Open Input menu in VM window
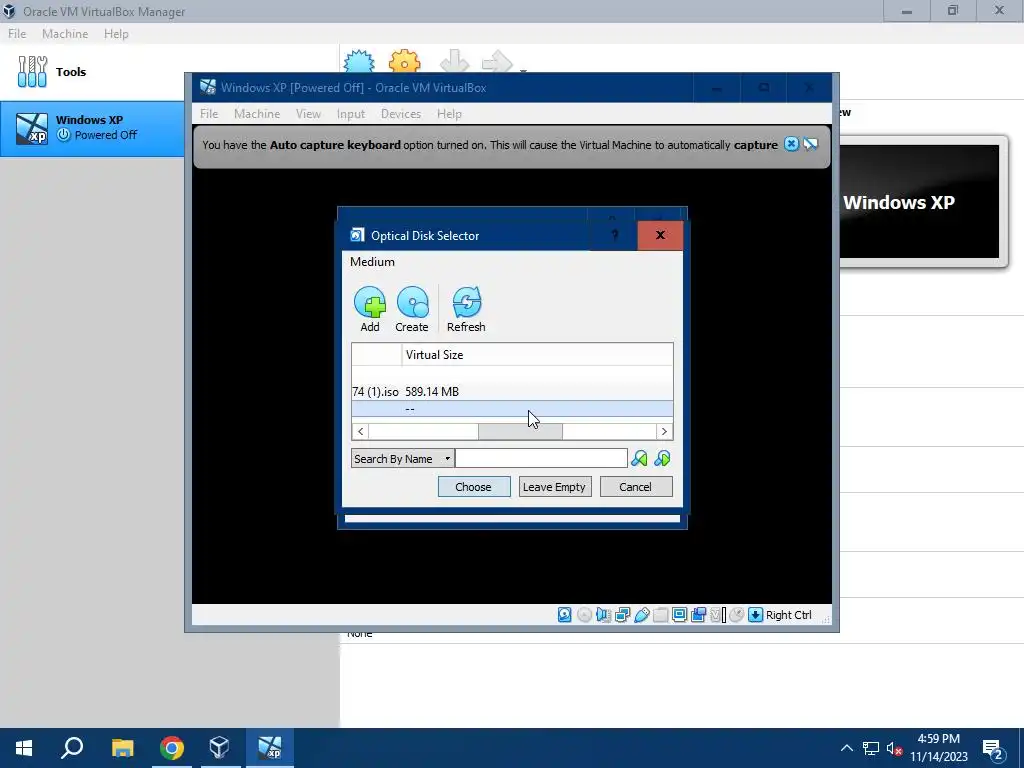 point(351,114)
